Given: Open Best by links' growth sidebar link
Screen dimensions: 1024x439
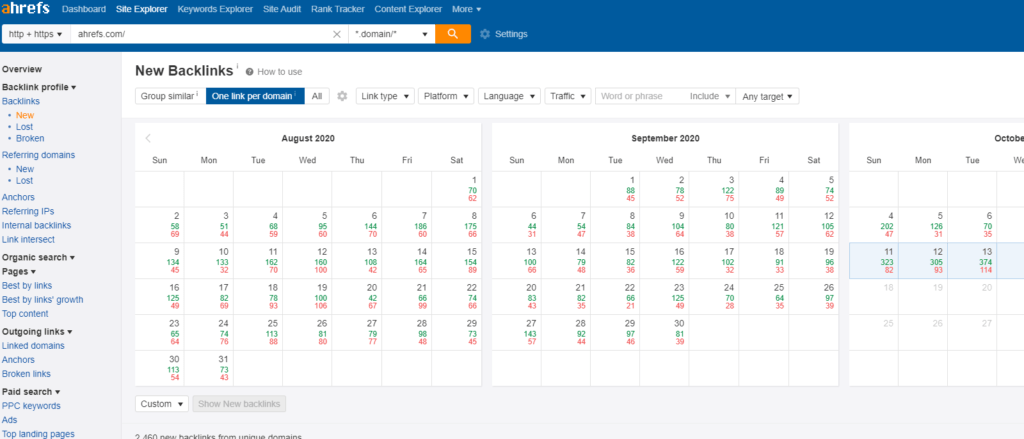Looking at the screenshot, I should [42, 300].
